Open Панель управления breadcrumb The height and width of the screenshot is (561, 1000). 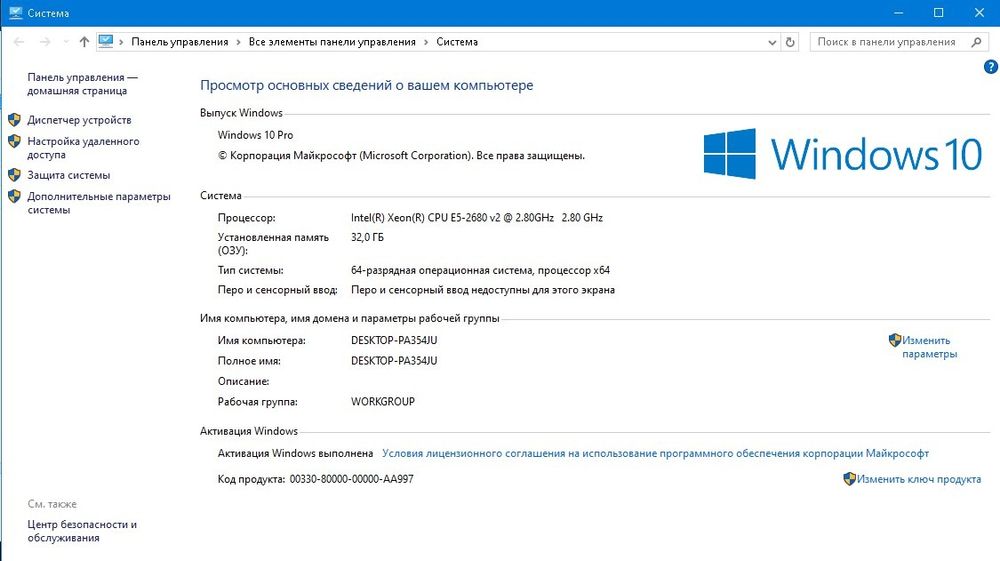180,42
